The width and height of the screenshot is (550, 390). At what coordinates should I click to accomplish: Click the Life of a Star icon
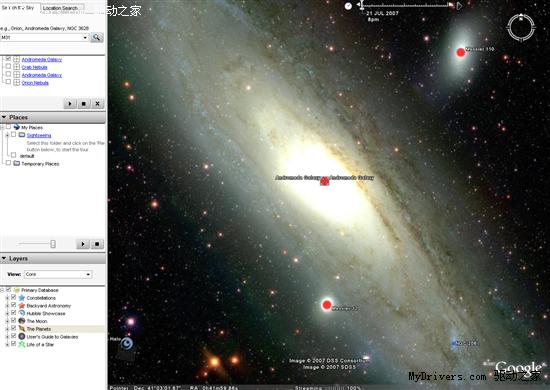pyautogui.click(x=22, y=344)
